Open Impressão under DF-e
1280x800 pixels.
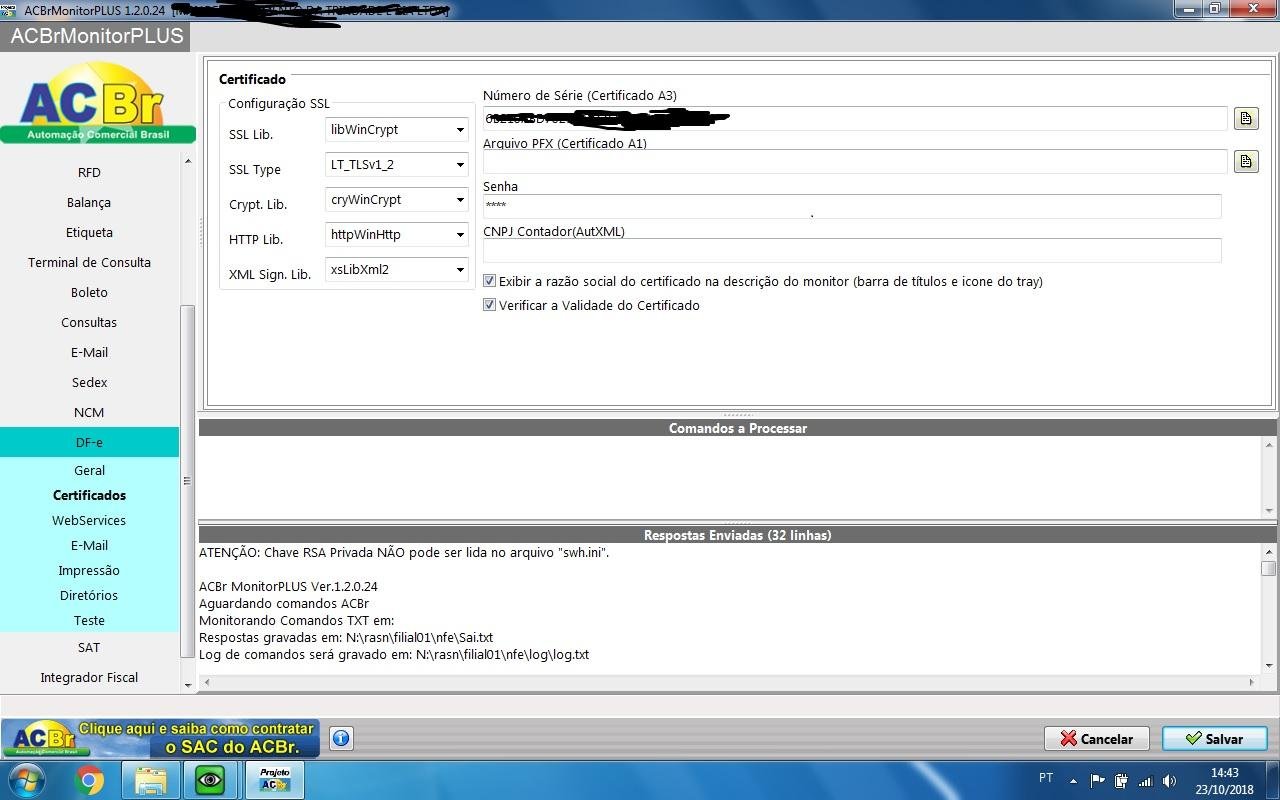tap(89, 570)
